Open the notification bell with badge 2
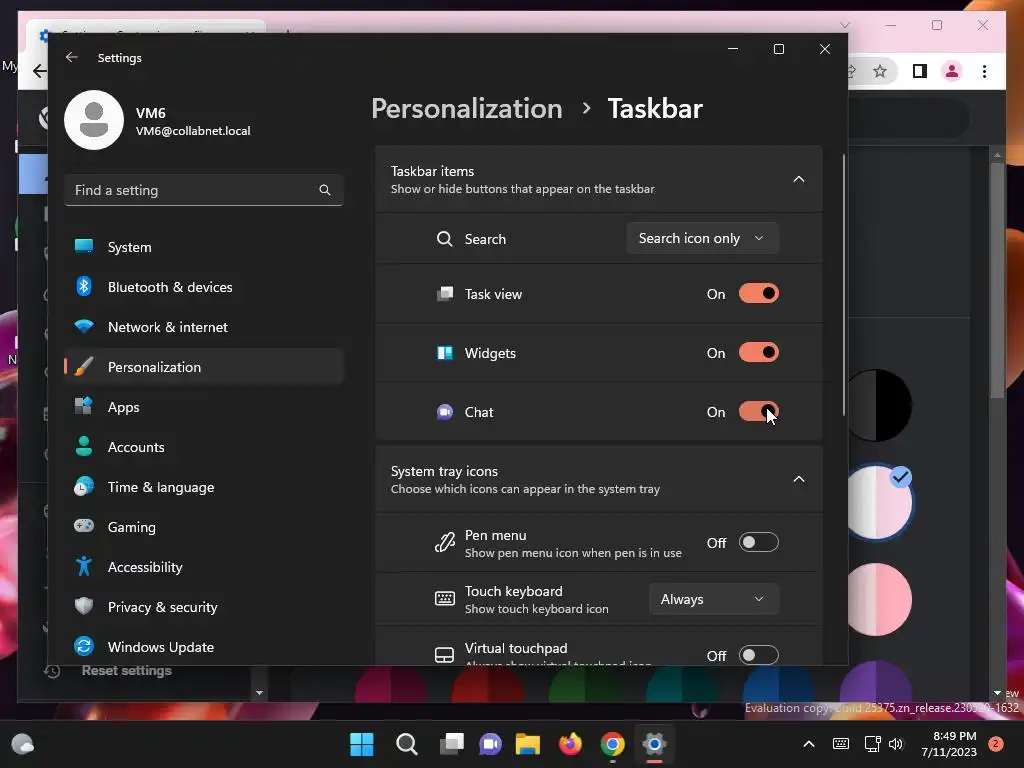Image resolution: width=1024 pixels, height=768 pixels. (996, 744)
